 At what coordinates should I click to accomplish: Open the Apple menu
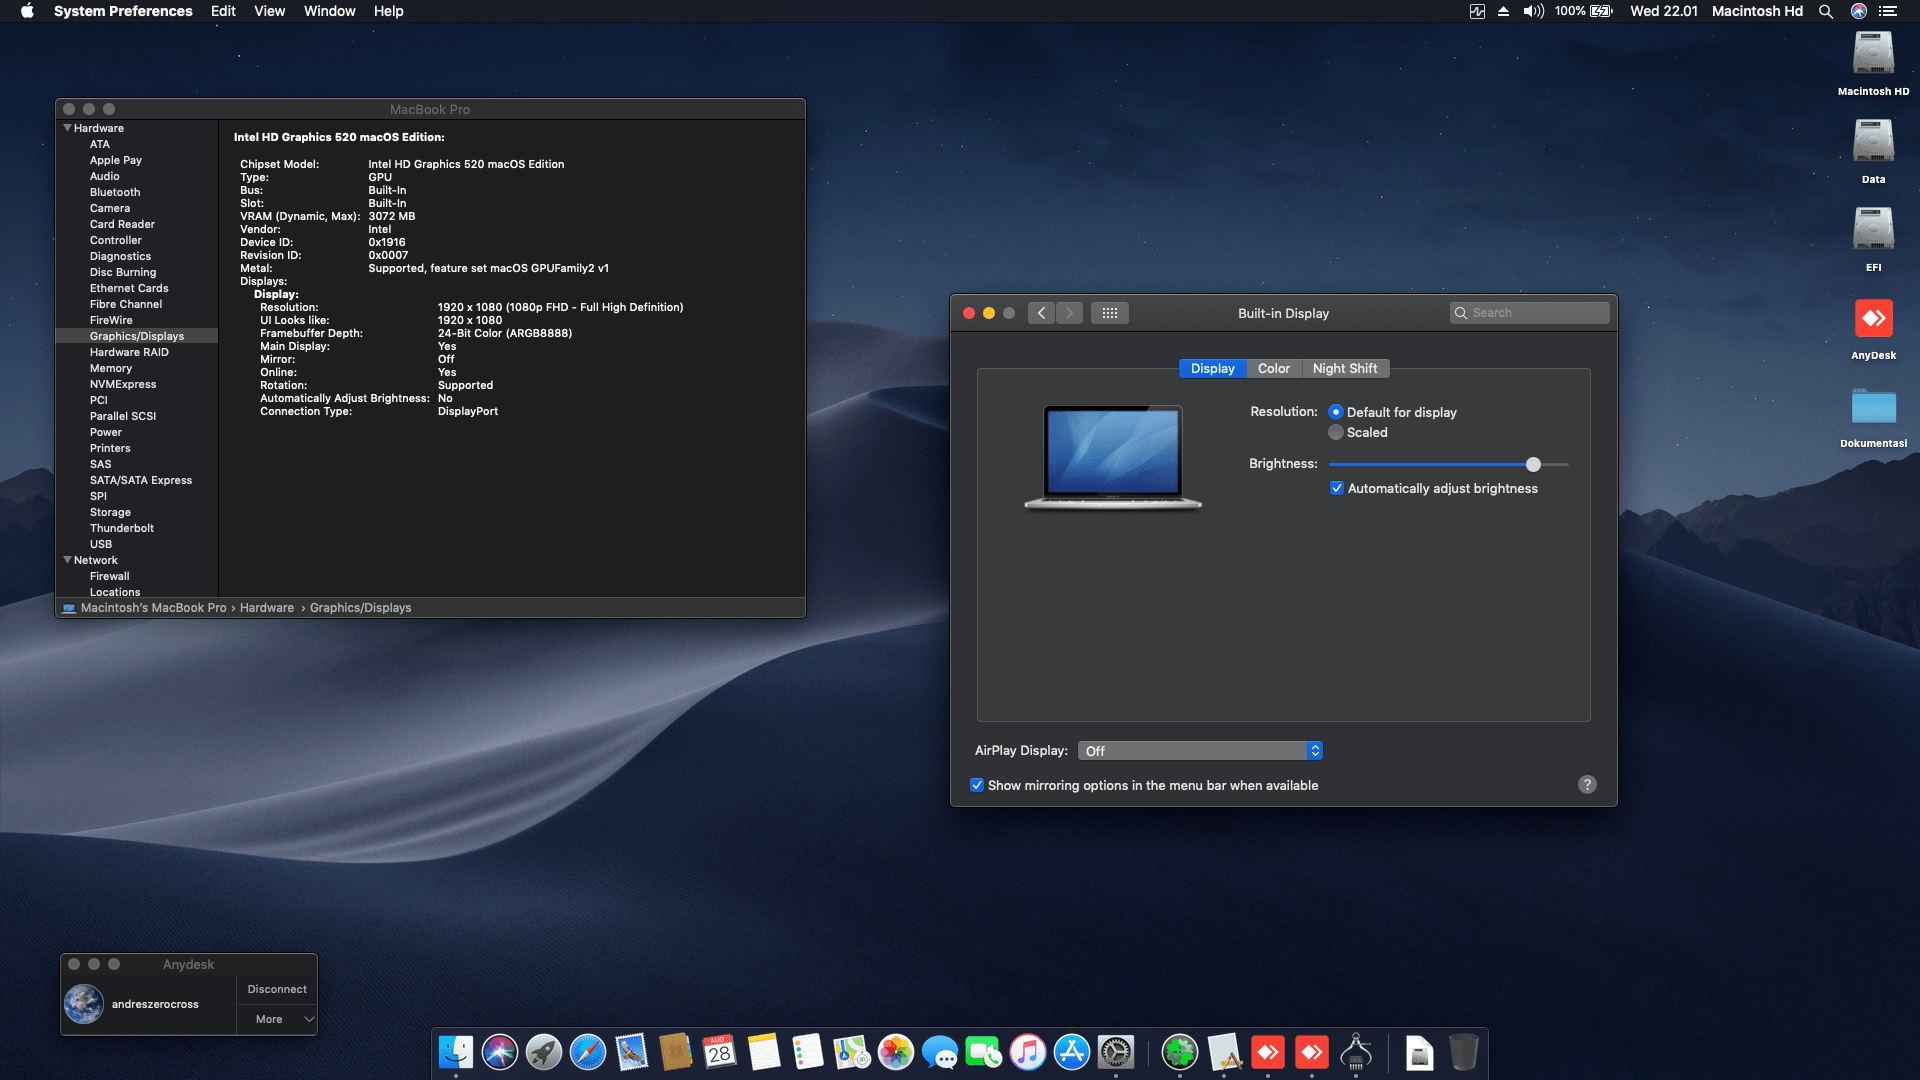pos(27,11)
